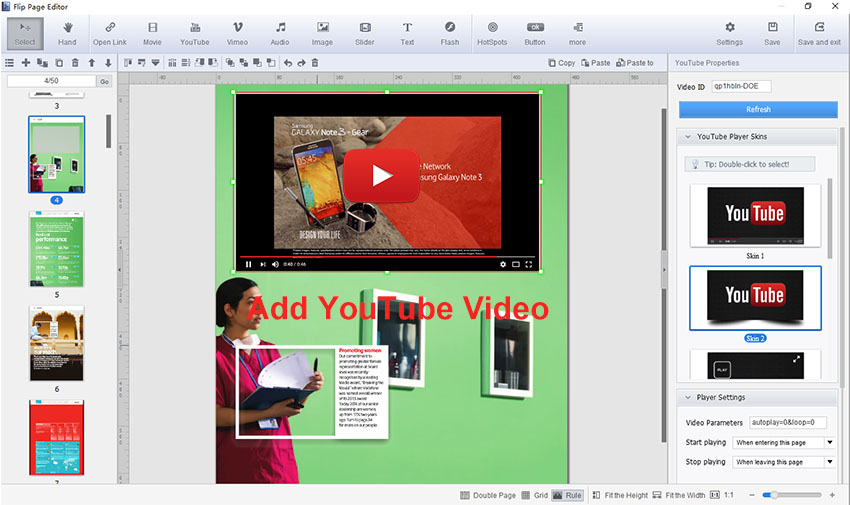The width and height of the screenshot is (850, 505).
Task: Zoom in with plus button
Action: click(832, 495)
